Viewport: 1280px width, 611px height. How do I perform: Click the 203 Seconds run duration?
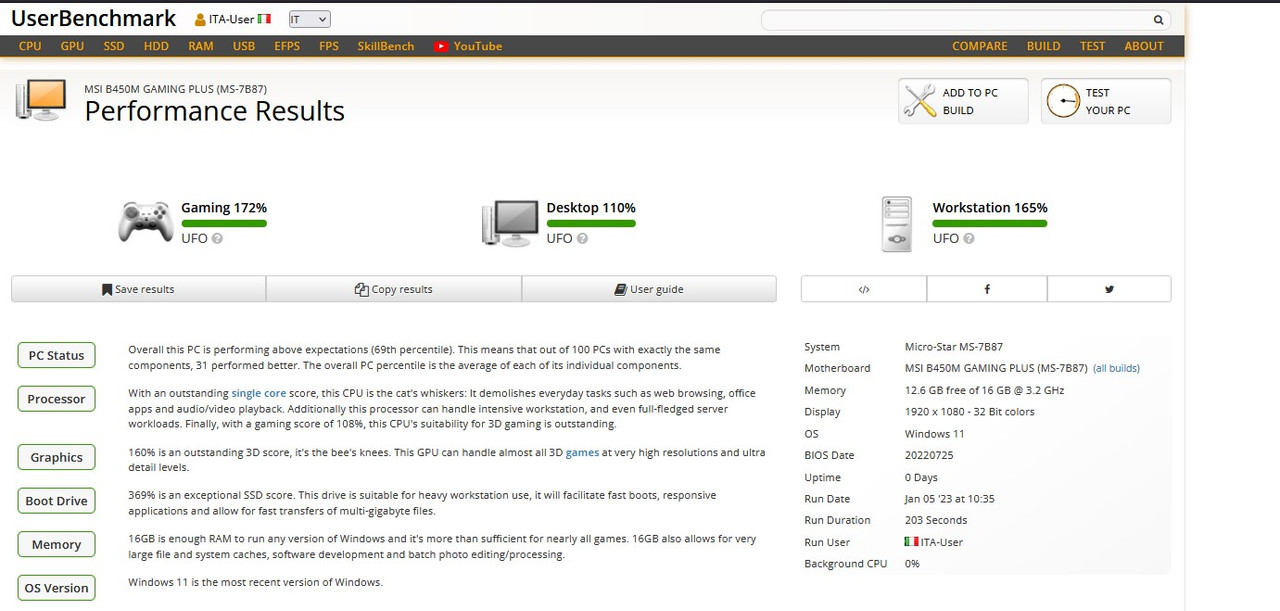click(x=937, y=520)
